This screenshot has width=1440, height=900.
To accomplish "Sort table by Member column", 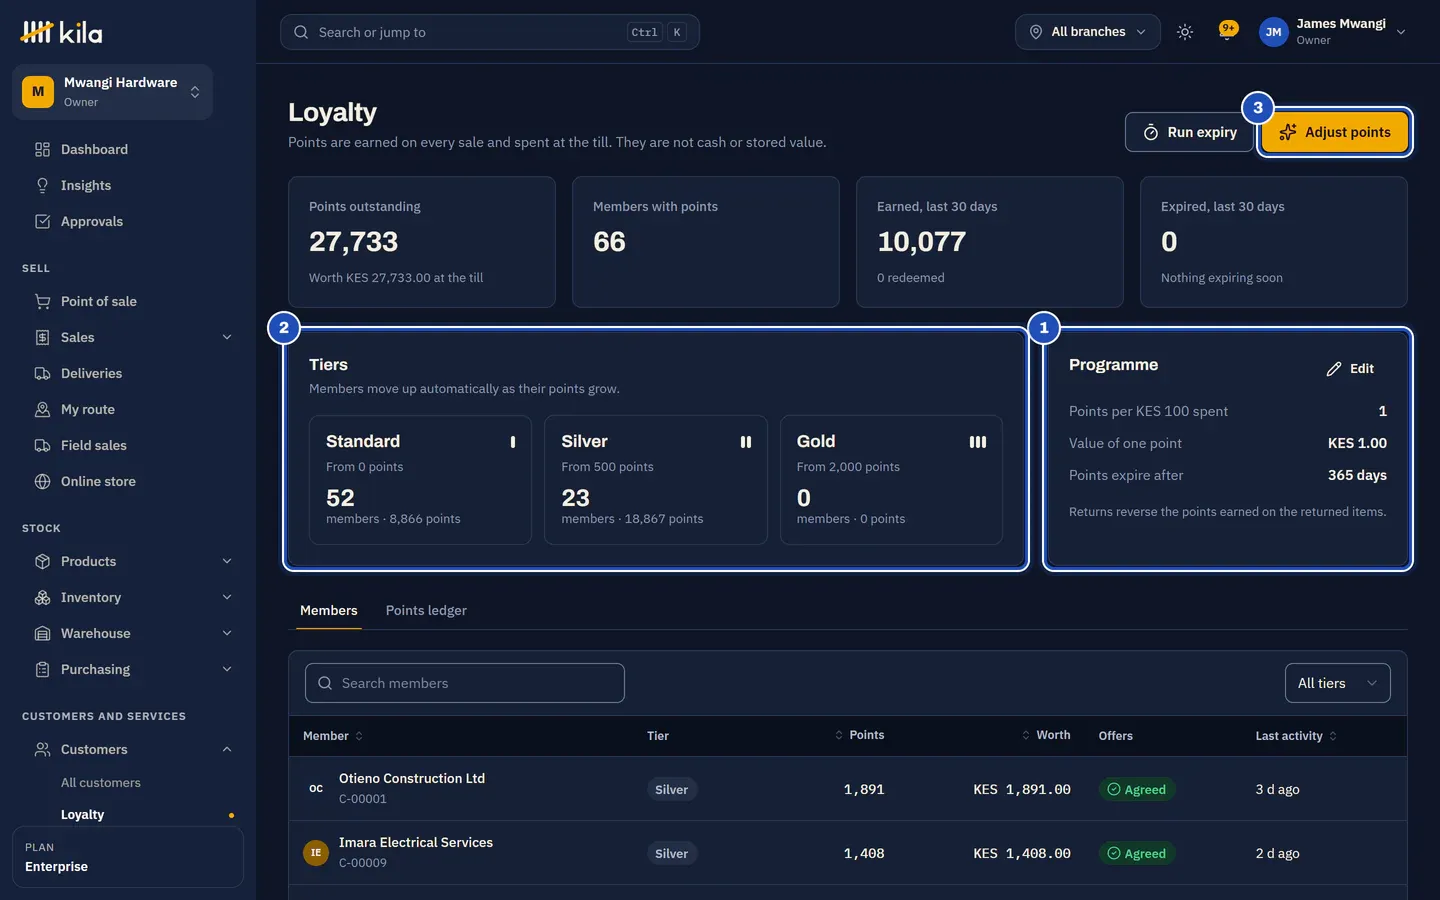I will 333,736.
